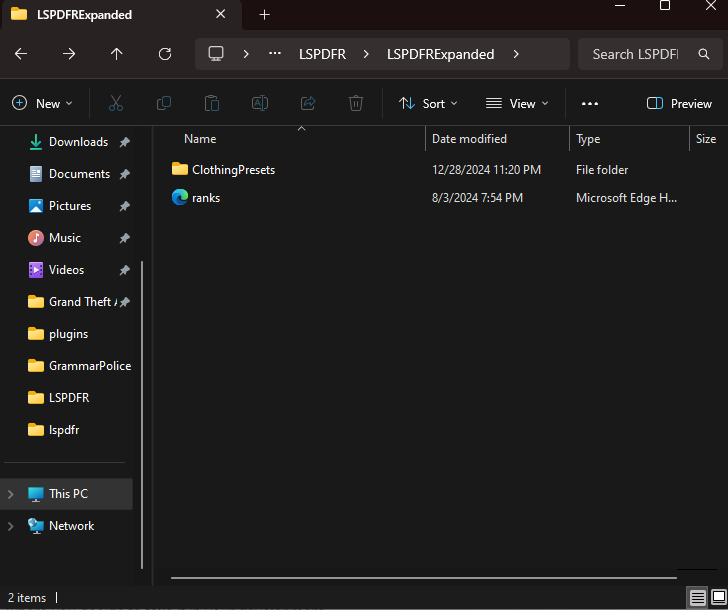Sort by Size column header
Viewport: 728px width, 610px height.
pyautogui.click(x=706, y=139)
